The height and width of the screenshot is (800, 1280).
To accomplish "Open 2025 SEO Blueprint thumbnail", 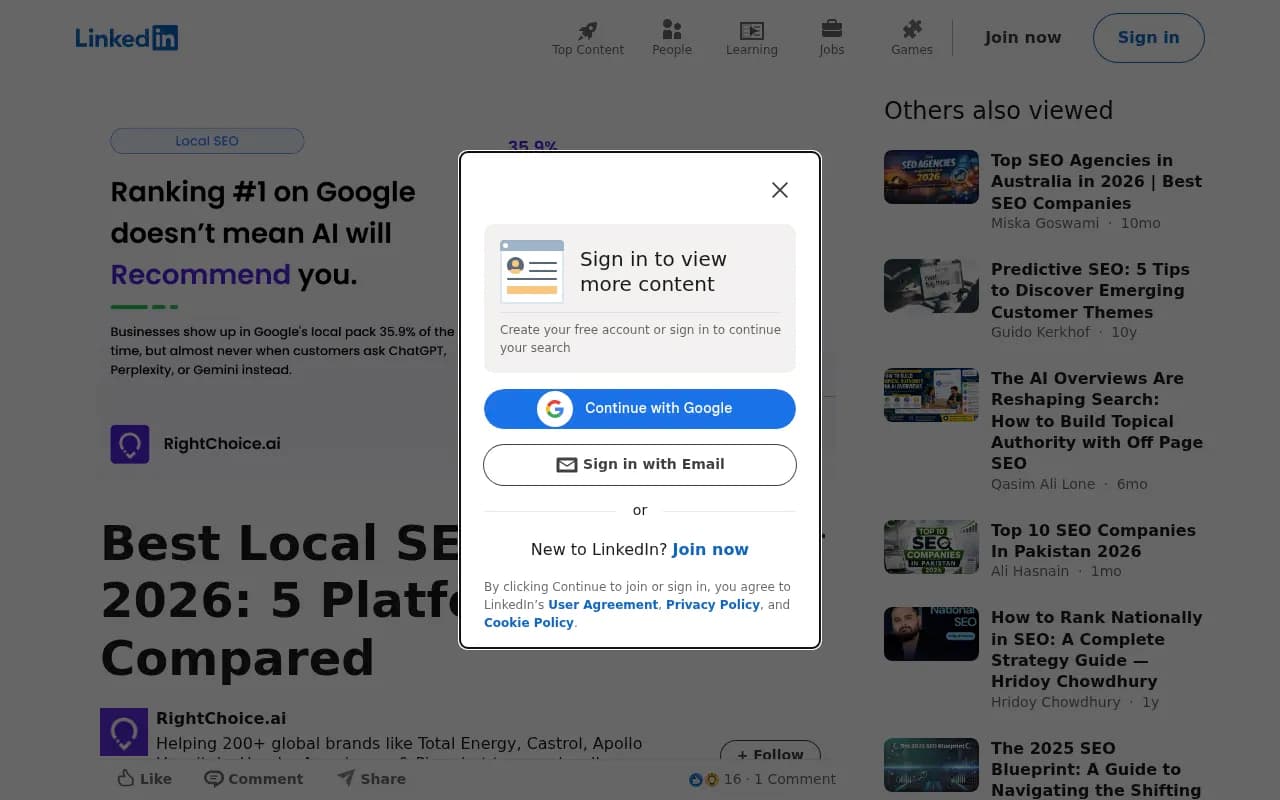I will pyautogui.click(x=931, y=765).
